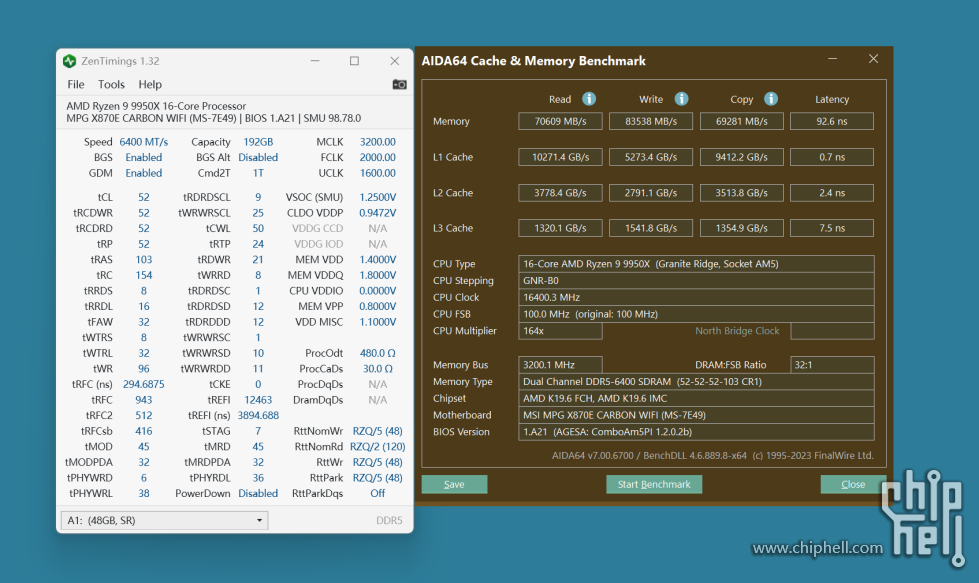Click Memory Write value 83538 MB/s

pos(651,121)
